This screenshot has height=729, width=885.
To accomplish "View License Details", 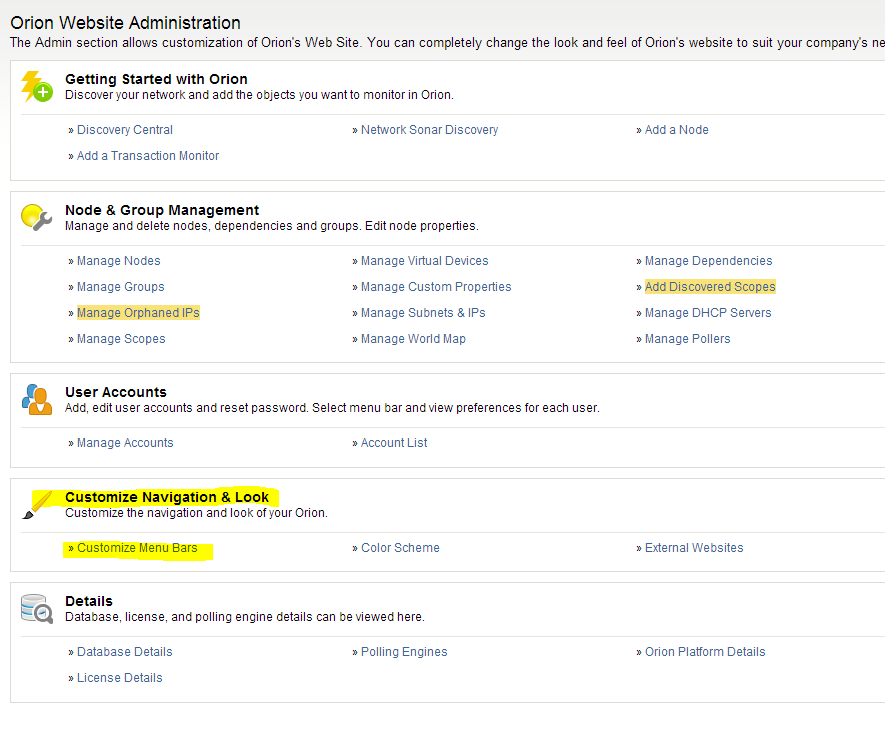I will pos(120,678).
